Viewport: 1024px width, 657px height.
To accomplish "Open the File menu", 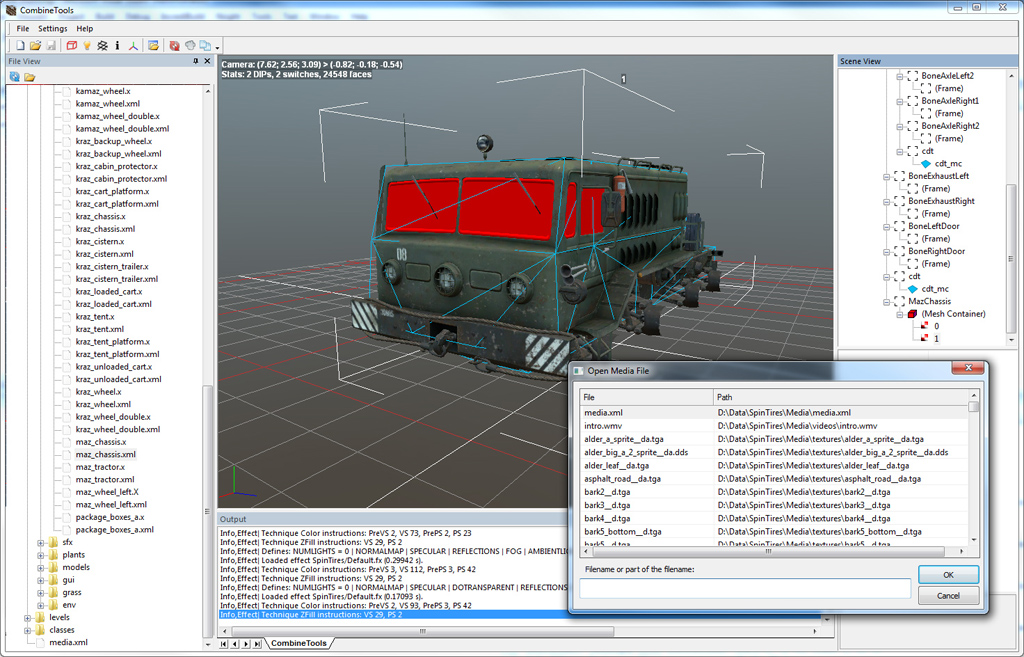I will click(x=23, y=29).
